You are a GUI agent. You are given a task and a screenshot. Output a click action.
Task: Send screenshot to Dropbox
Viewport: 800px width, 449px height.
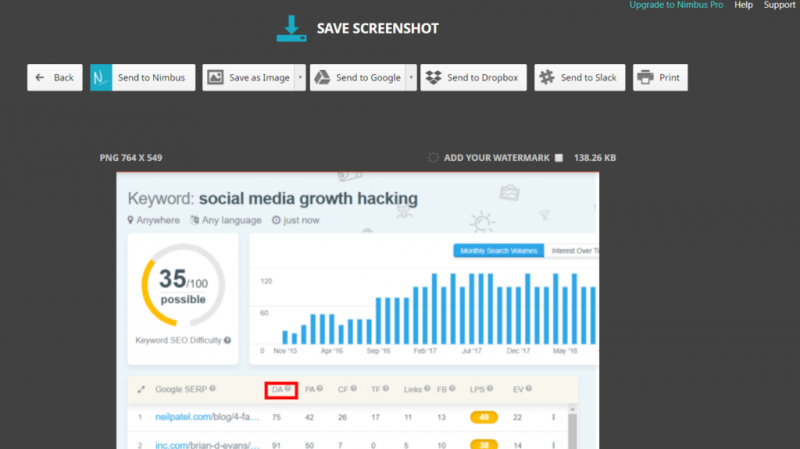coord(473,78)
